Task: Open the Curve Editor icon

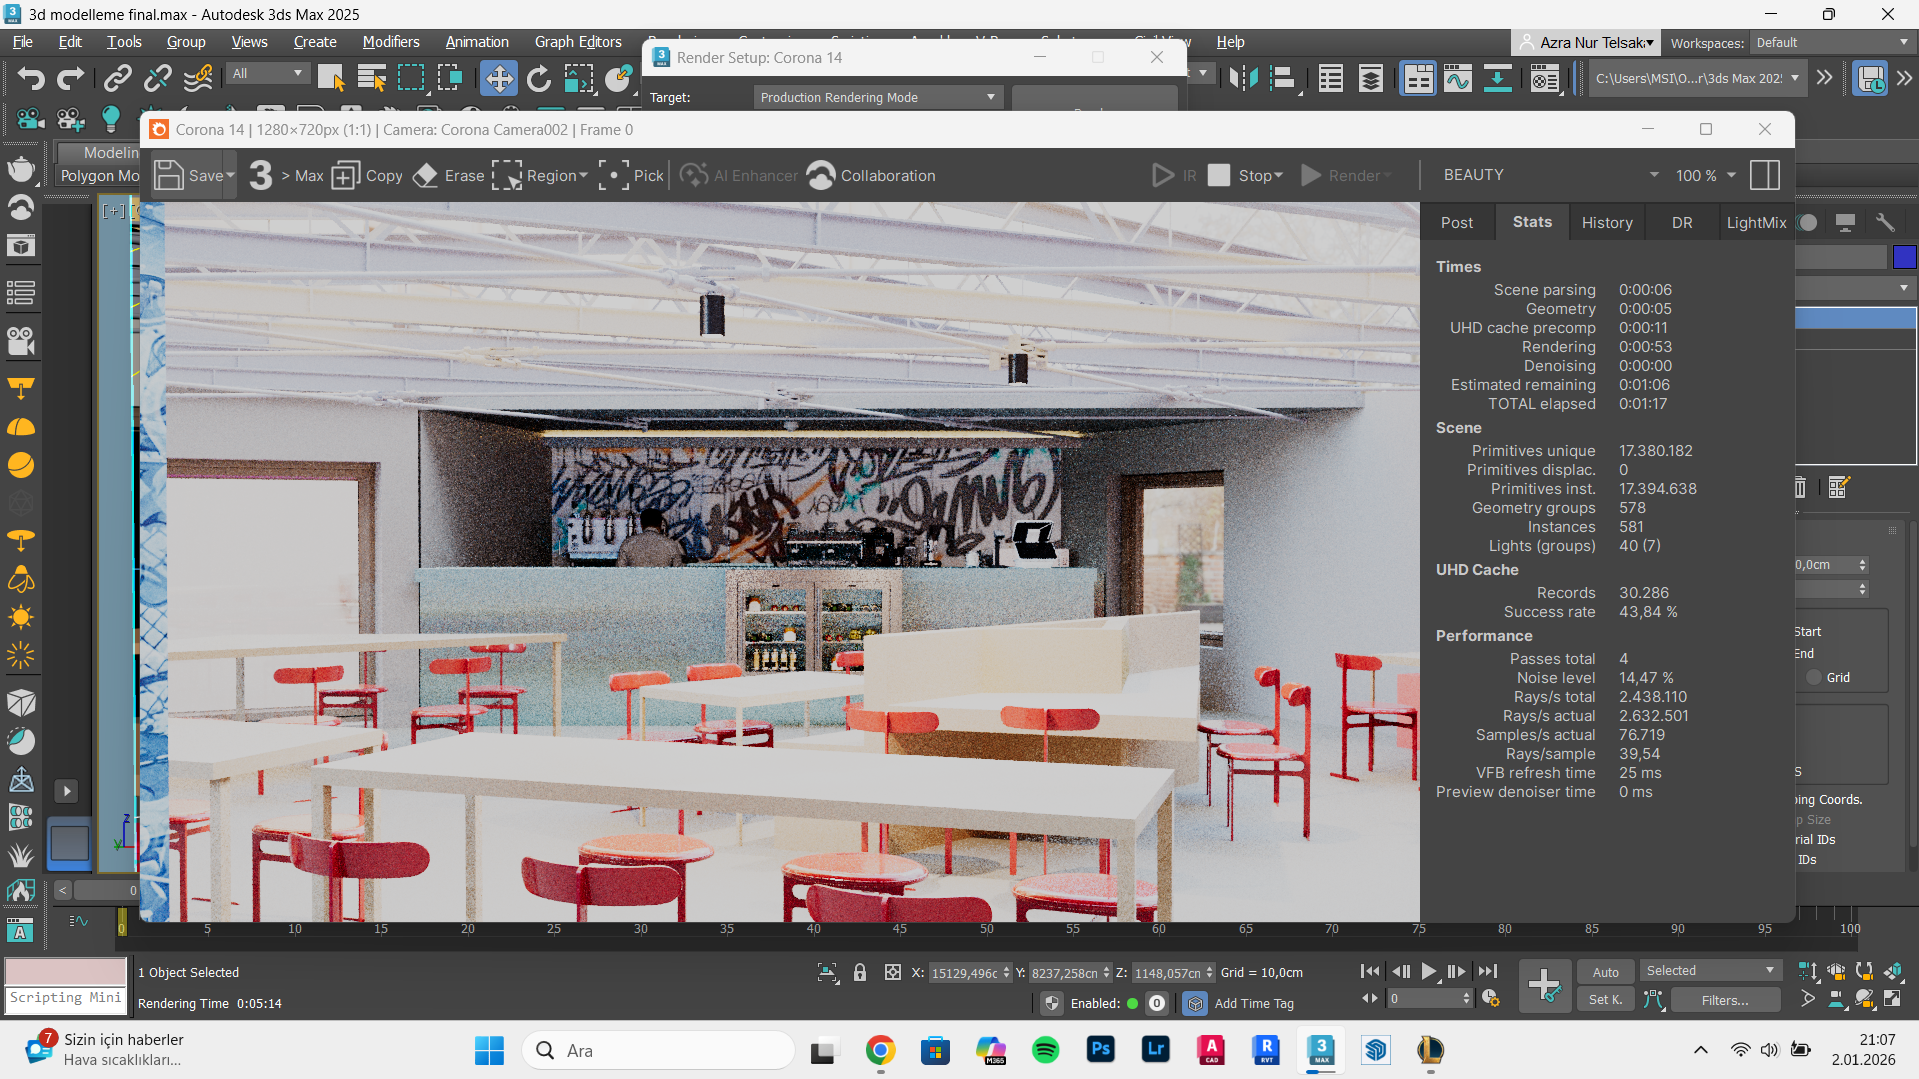Action: coord(1458,78)
